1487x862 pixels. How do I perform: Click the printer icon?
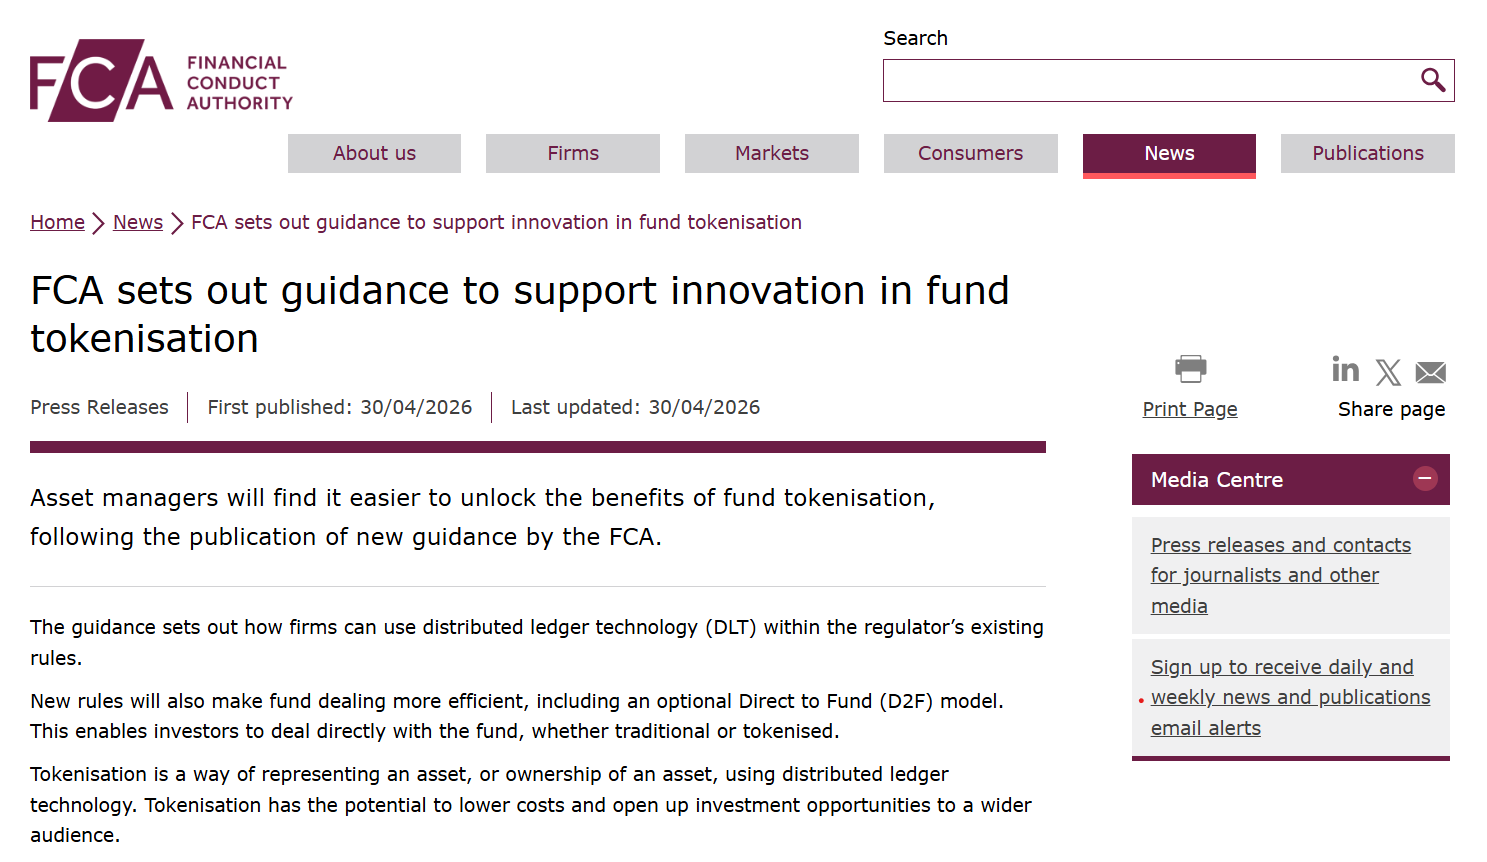[x=1190, y=369]
